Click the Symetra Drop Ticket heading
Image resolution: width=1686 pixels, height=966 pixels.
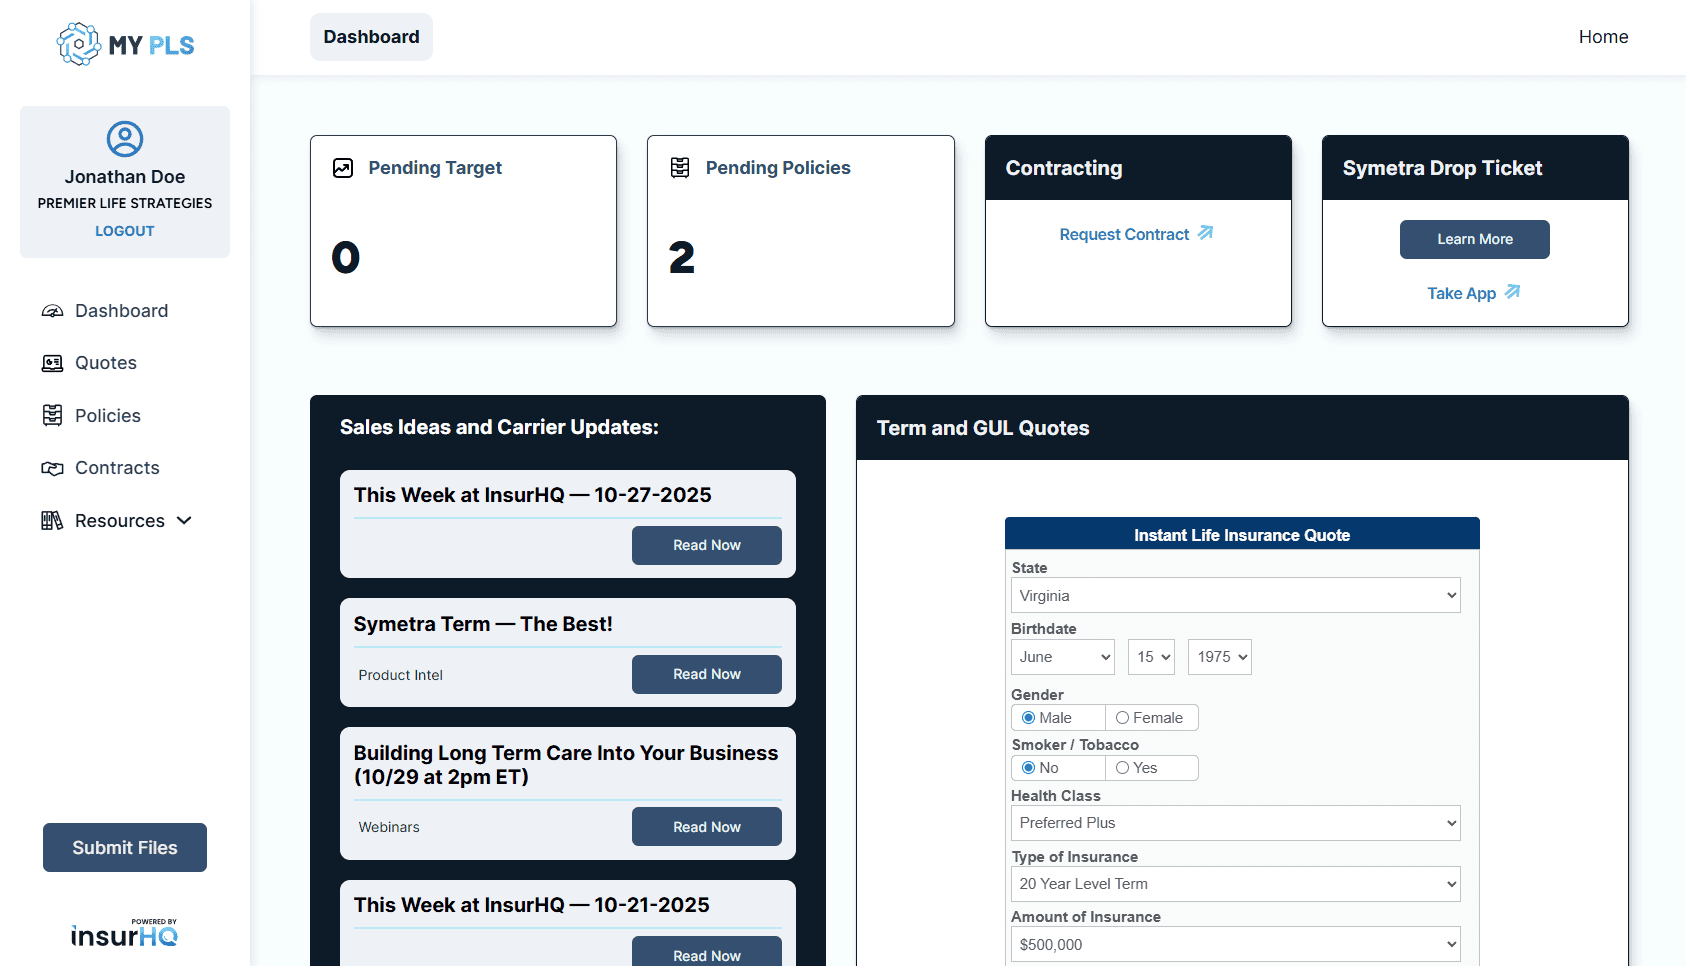click(x=1442, y=168)
